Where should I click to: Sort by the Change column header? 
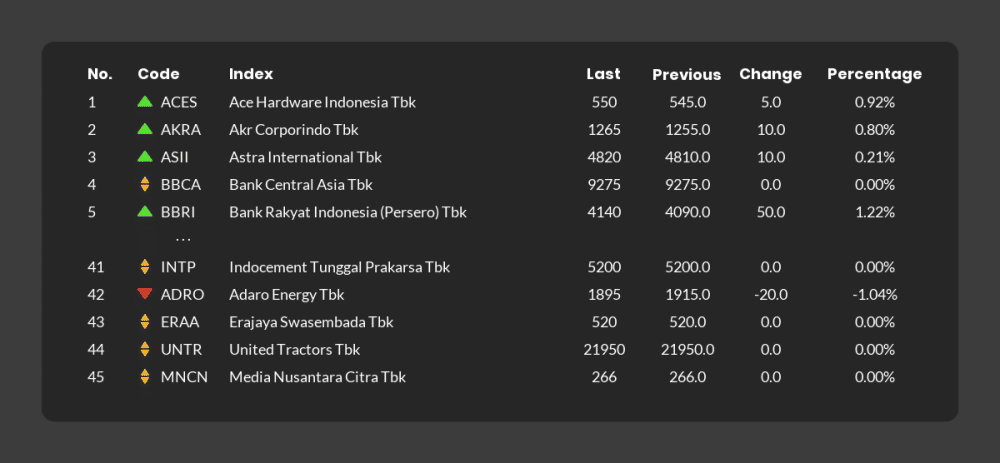[x=770, y=74]
